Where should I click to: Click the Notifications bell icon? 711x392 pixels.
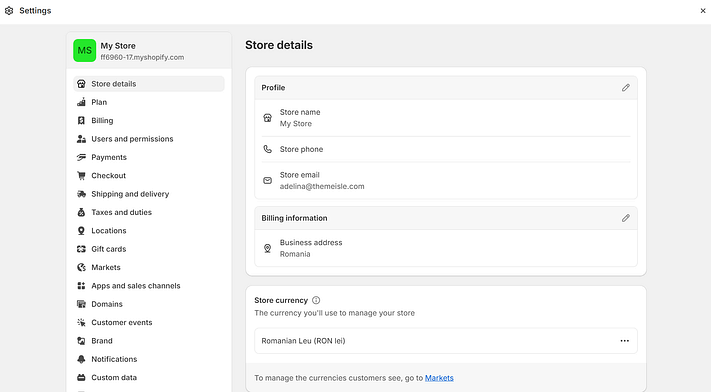point(81,359)
